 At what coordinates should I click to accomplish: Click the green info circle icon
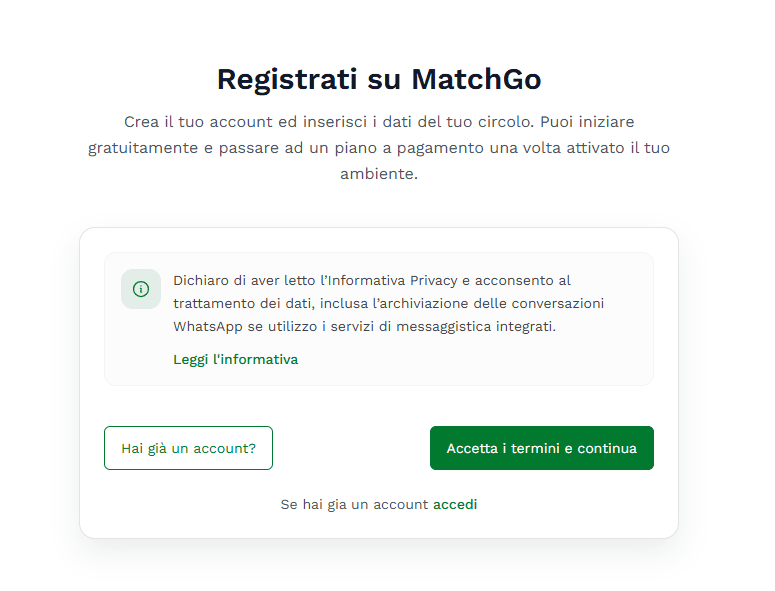[141, 289]
